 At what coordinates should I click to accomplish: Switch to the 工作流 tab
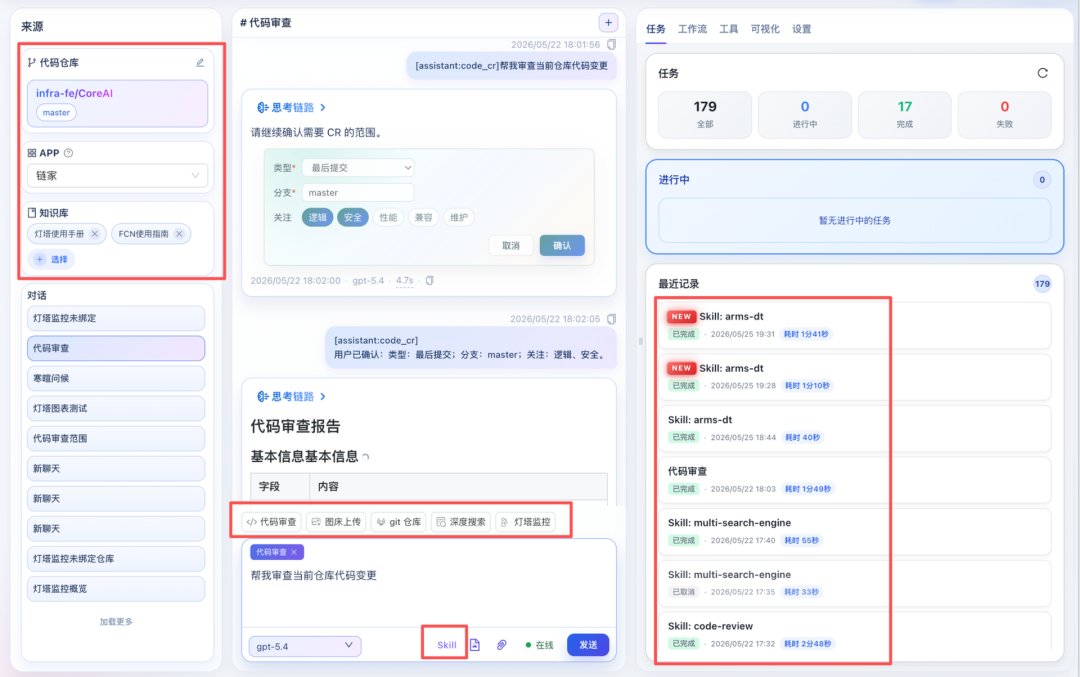[692, 29]
